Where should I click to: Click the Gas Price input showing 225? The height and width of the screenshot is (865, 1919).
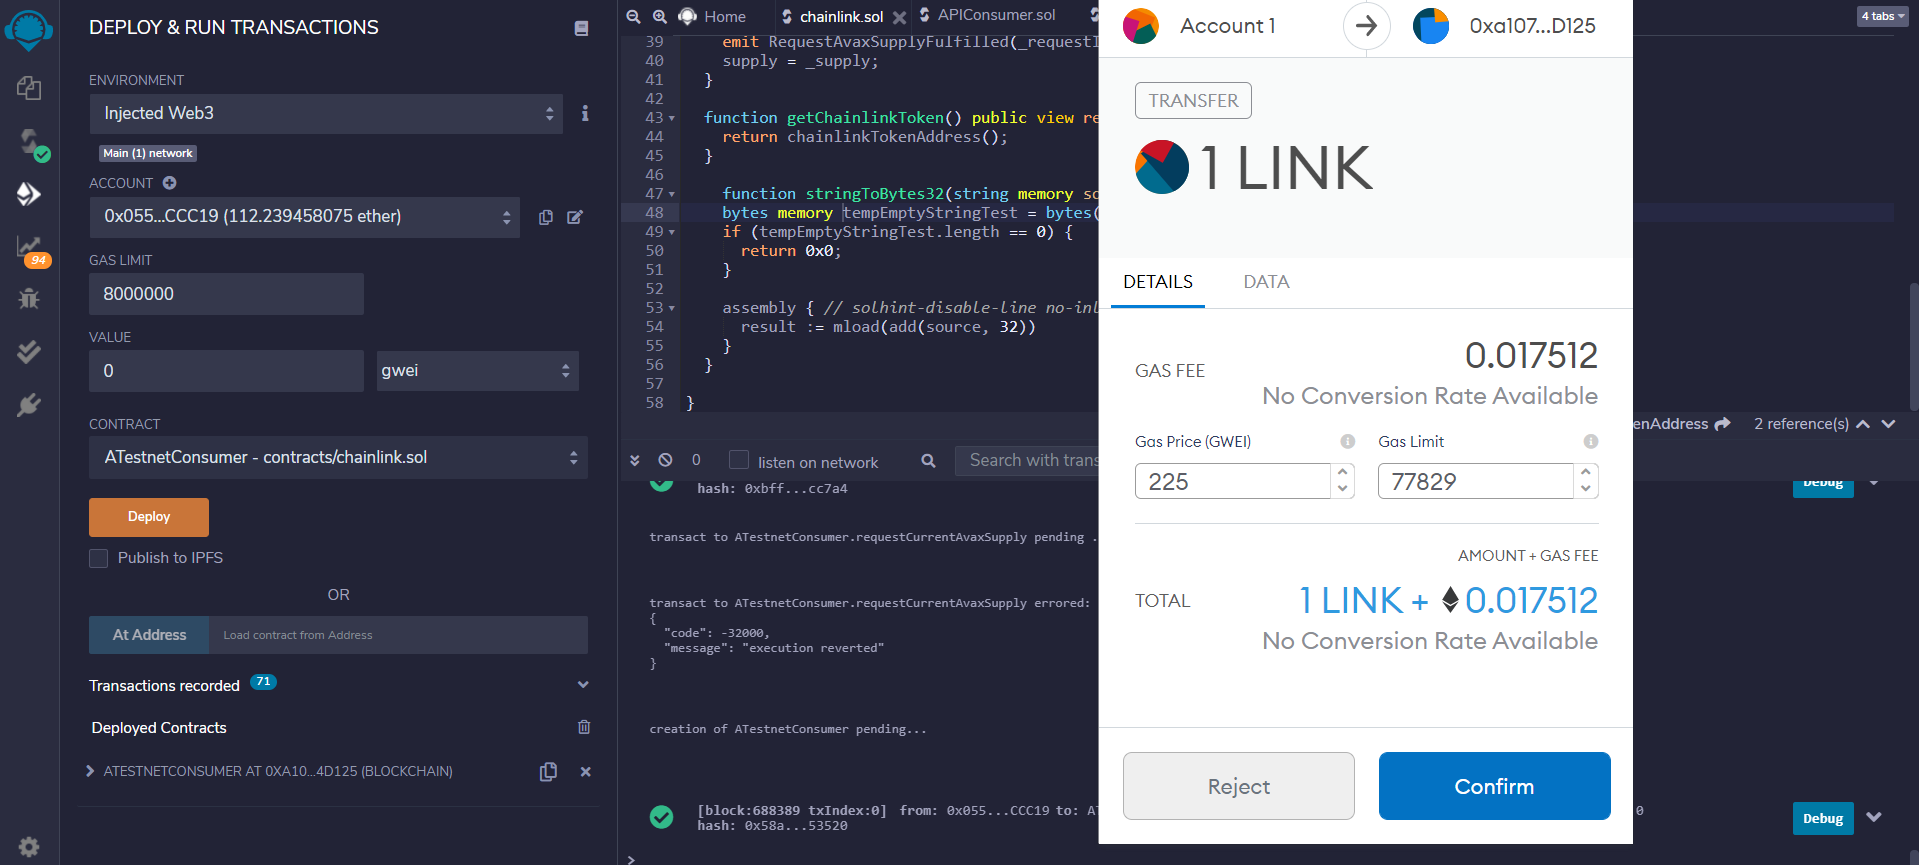[1233, 481]
